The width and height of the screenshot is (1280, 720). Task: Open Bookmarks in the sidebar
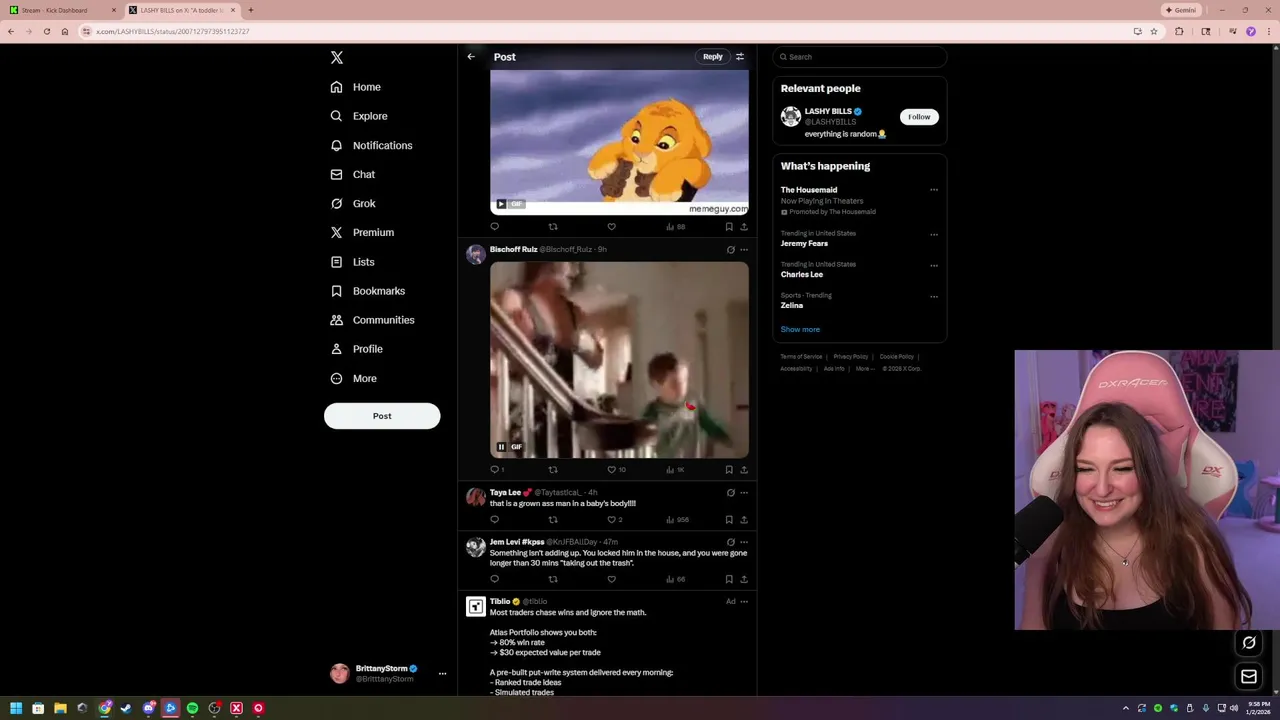368,291
